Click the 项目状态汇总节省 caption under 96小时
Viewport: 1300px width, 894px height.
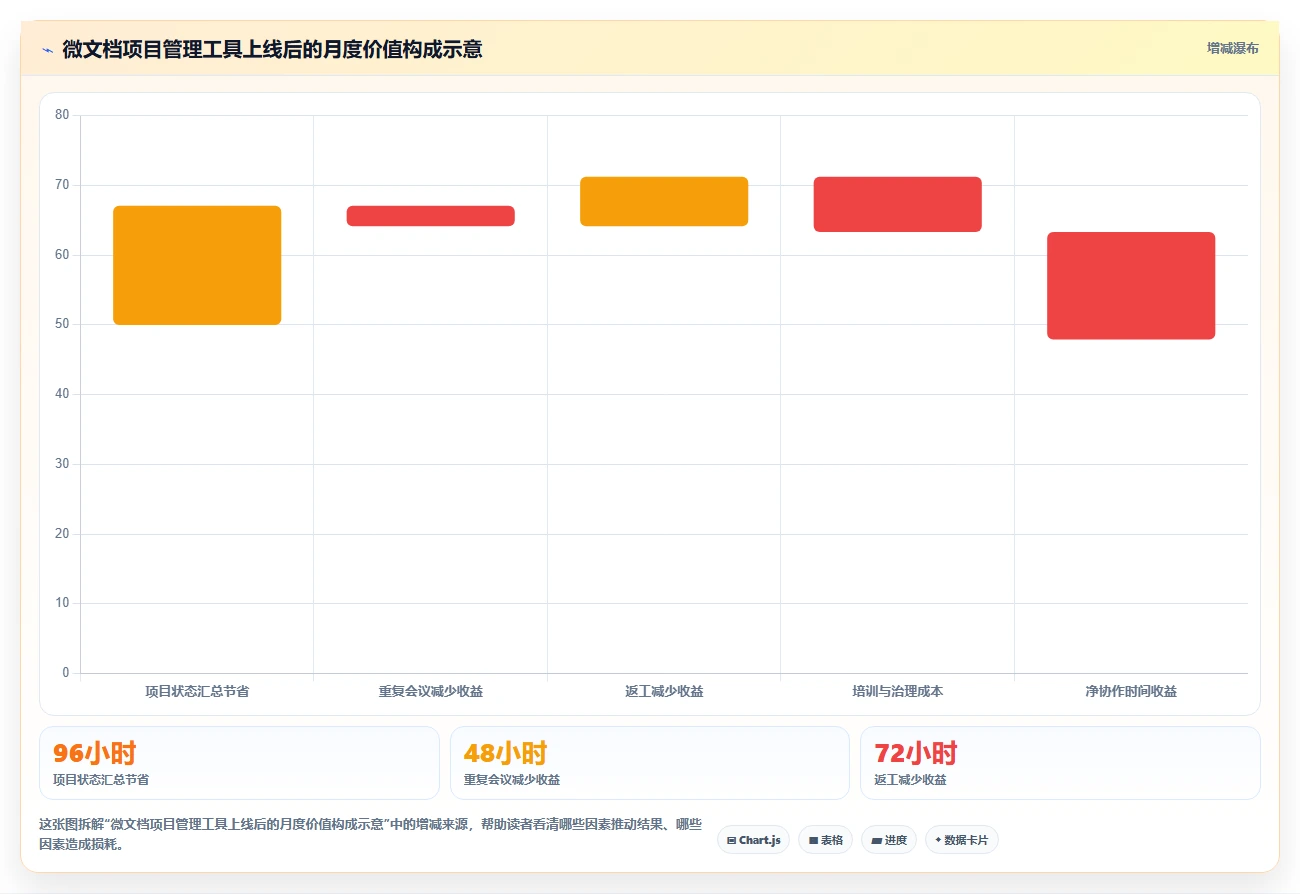pyautogui.click(x=101, y=780)
